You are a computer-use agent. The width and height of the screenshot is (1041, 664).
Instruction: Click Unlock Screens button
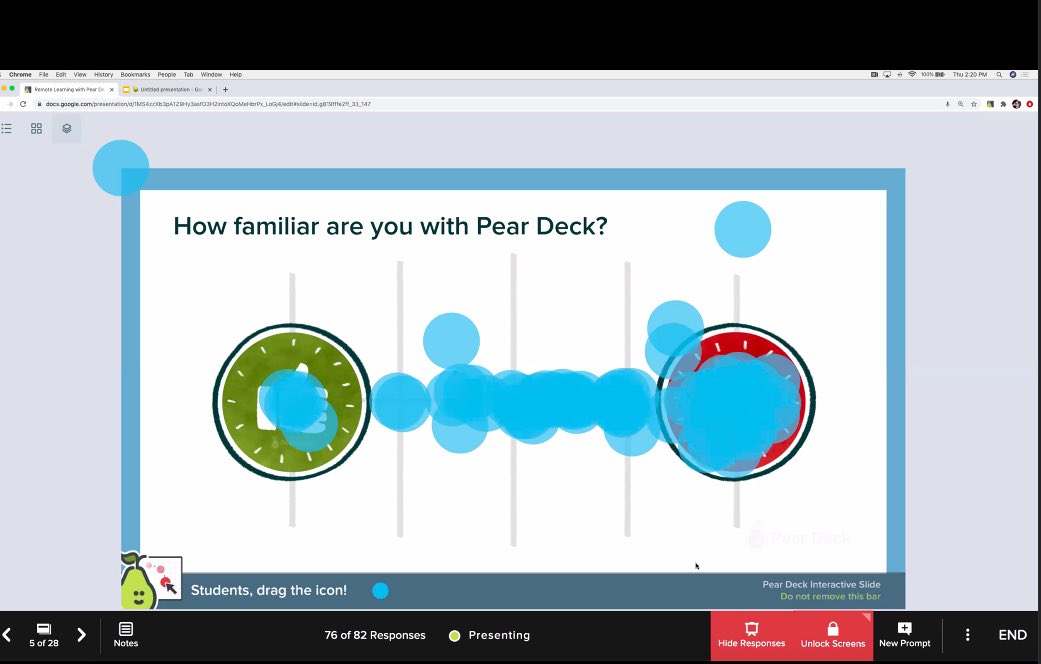(x=833, y=635)
